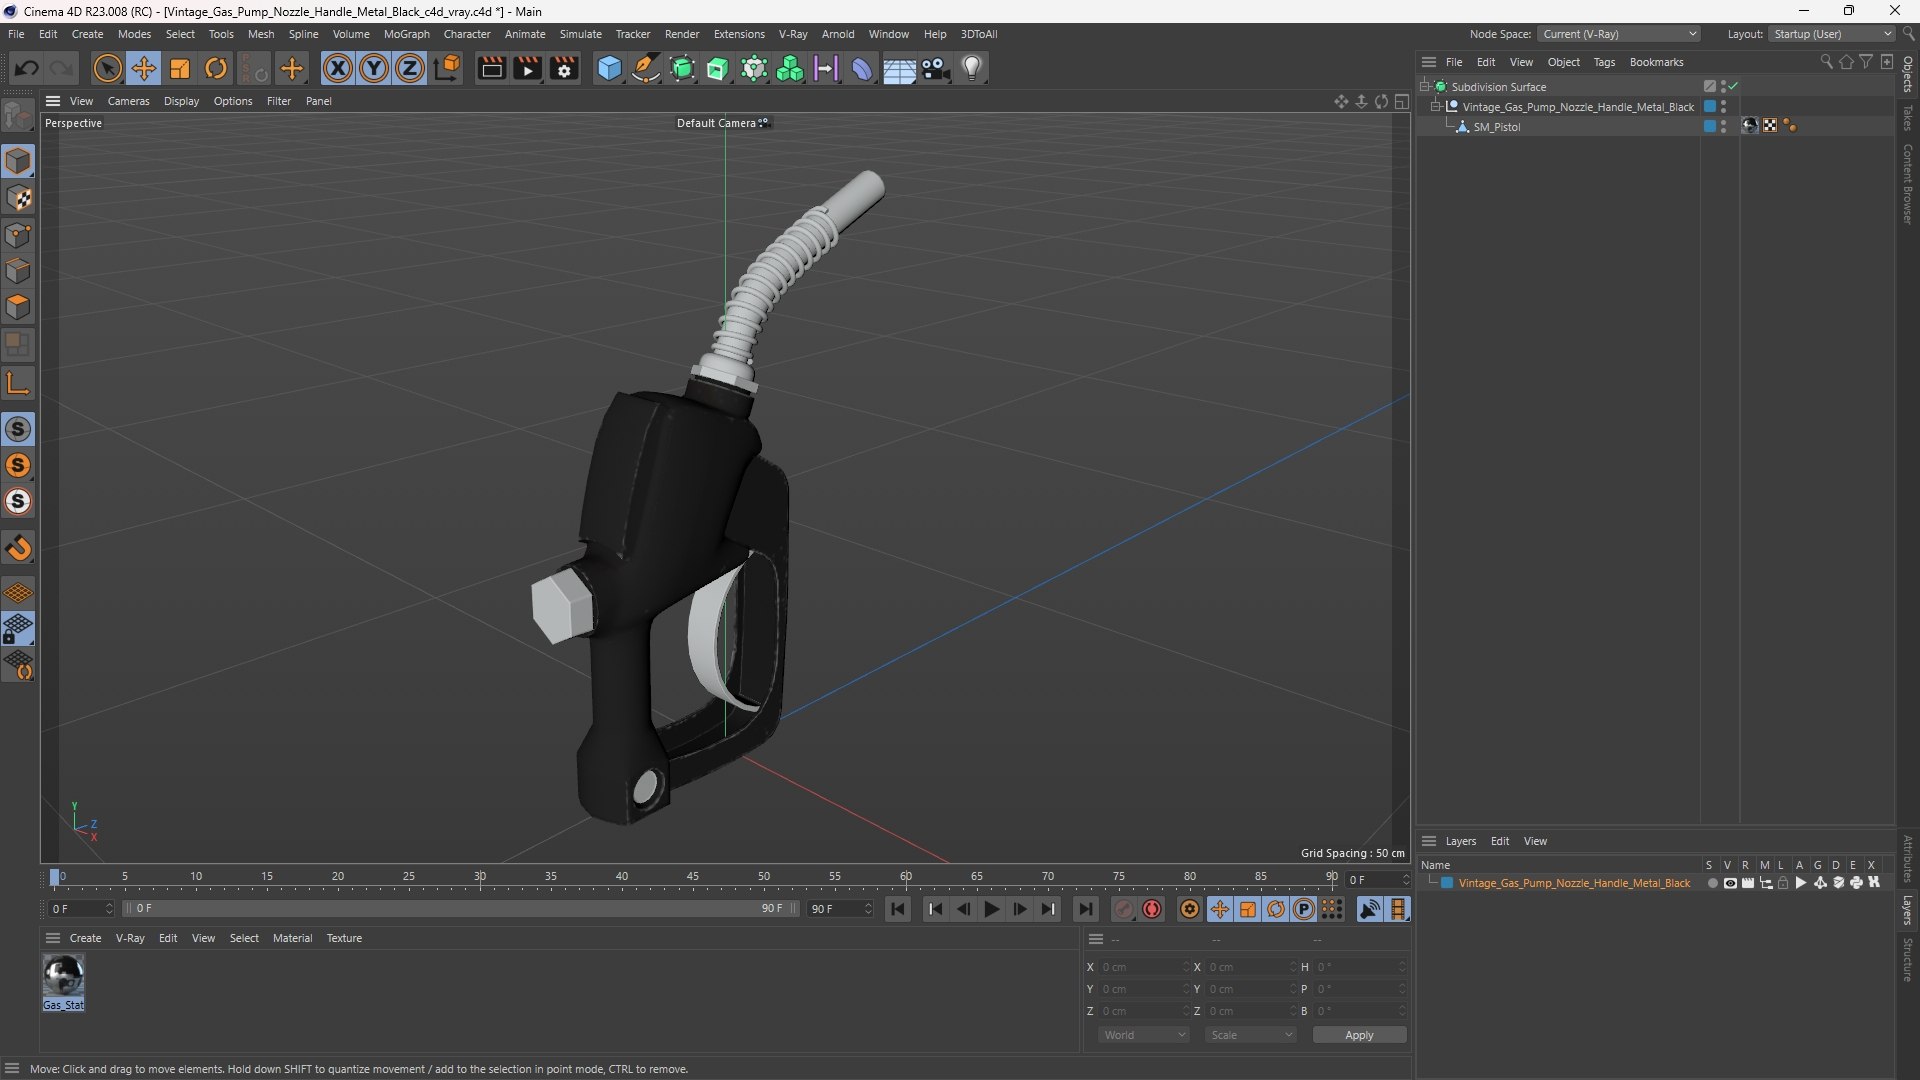Open the Node Space dropdown

point(1619,34)
